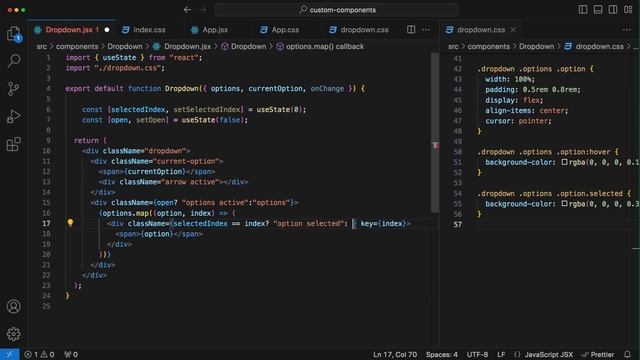The width and height of the screenshot is (640, 360).
Task: Open the Extensions view
Action: coord(13,144)
